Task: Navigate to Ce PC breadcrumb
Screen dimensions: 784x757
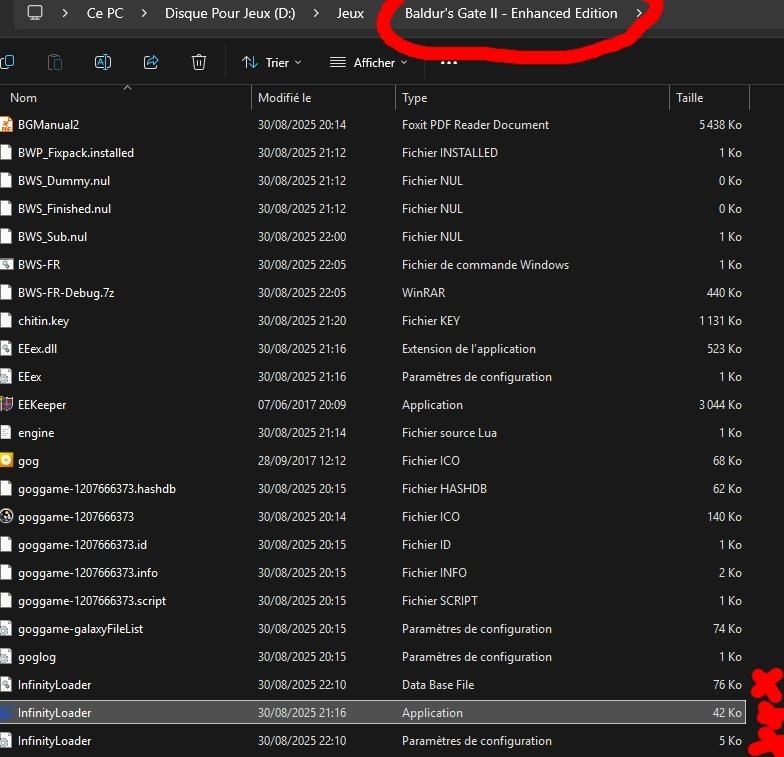Action: pyautogui.click(x=105, y=14)
